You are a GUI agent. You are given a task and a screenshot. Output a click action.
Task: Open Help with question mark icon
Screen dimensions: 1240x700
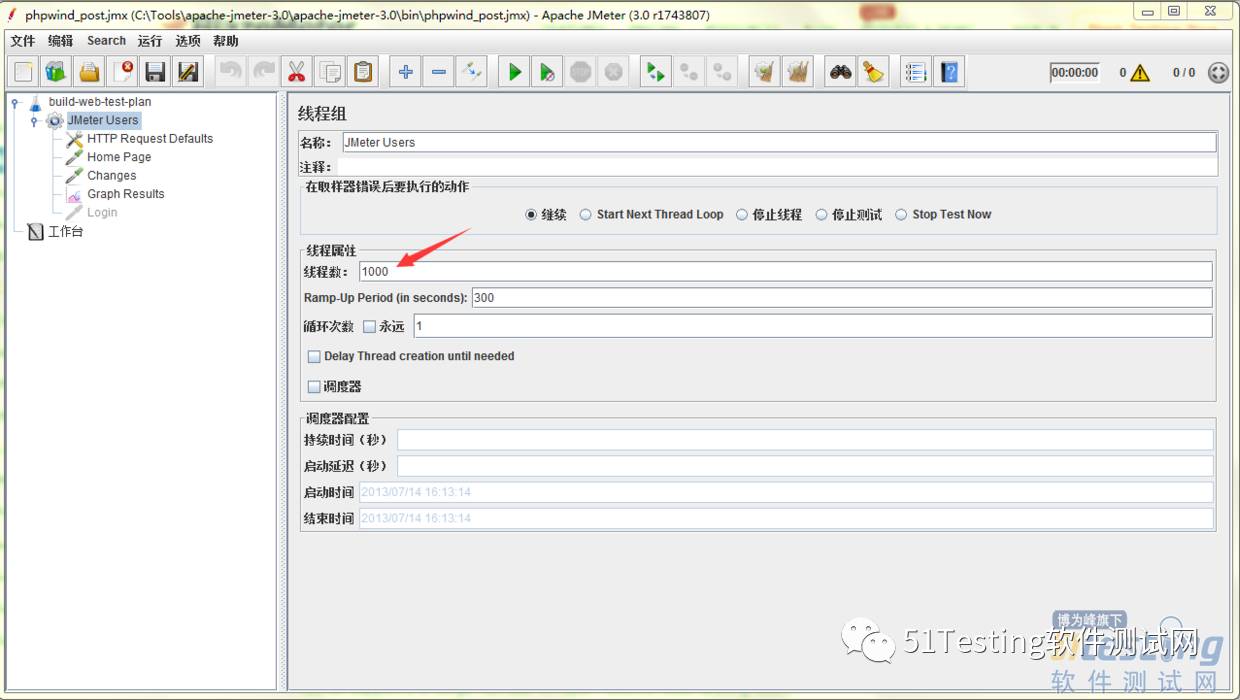point(949,72)
